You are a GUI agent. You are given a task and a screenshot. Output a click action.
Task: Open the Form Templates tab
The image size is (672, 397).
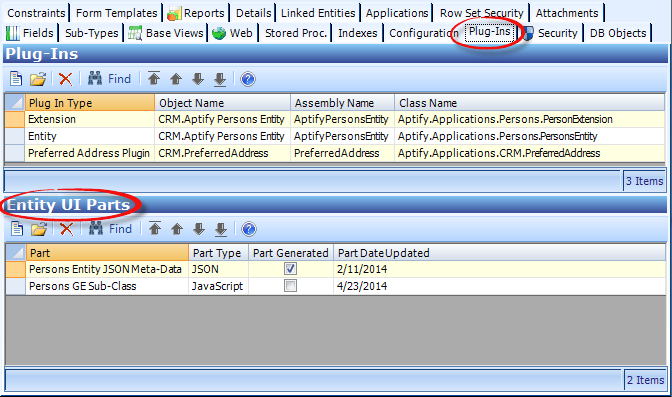point(117,13)
